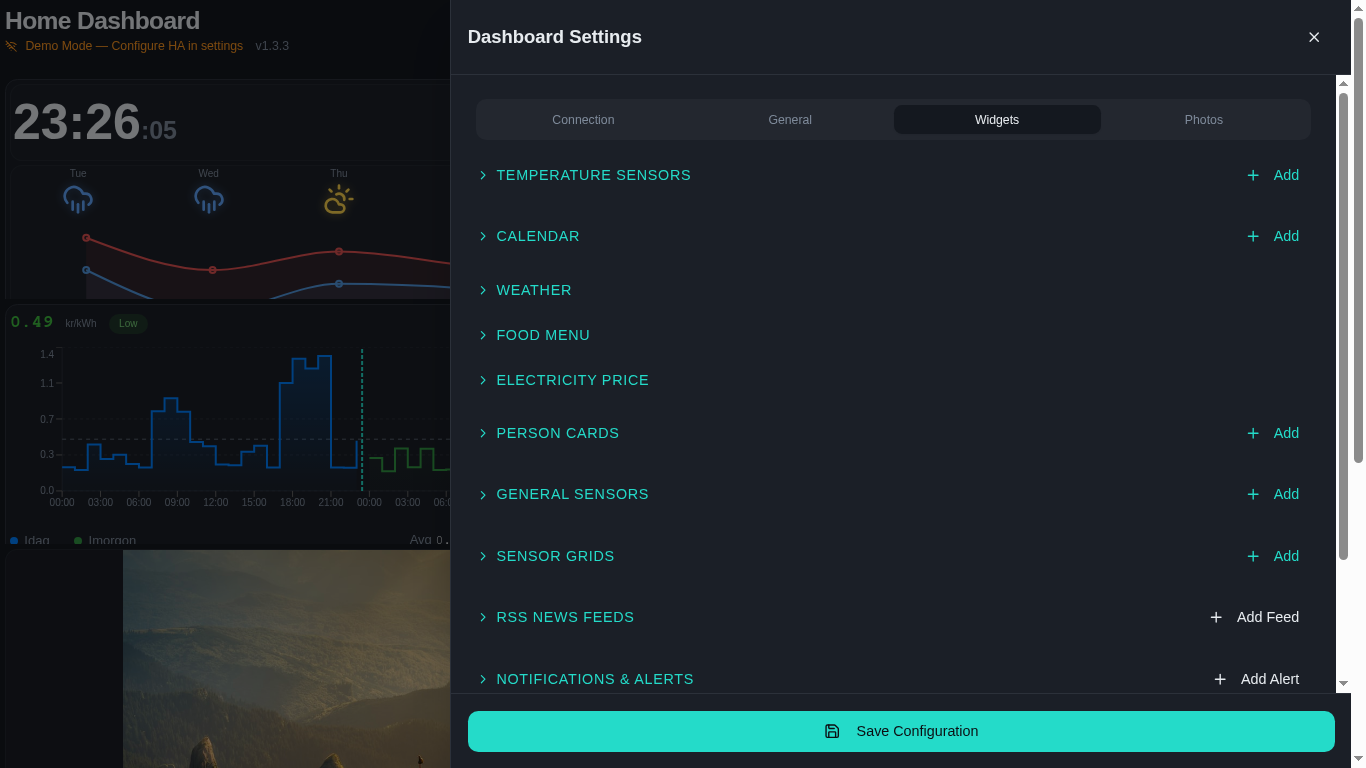Image resolution: width=1366 pixels, height=768 pixels.
Task: Expand the General Sensors section chevron
Action: (x=483, y=494)
